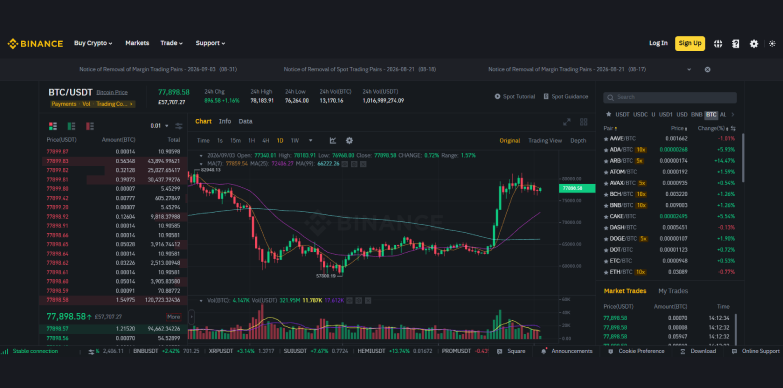The height and width of the screenshot is (388, 783).
Task: Collapse the OHLC info line arrow
Action: click(x=202, y=155)
